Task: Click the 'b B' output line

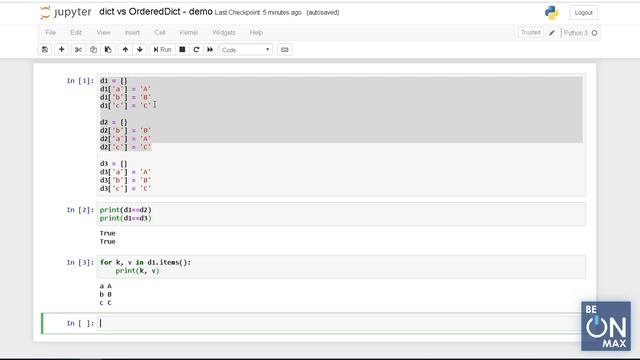Action: click(x=106, y=294)
